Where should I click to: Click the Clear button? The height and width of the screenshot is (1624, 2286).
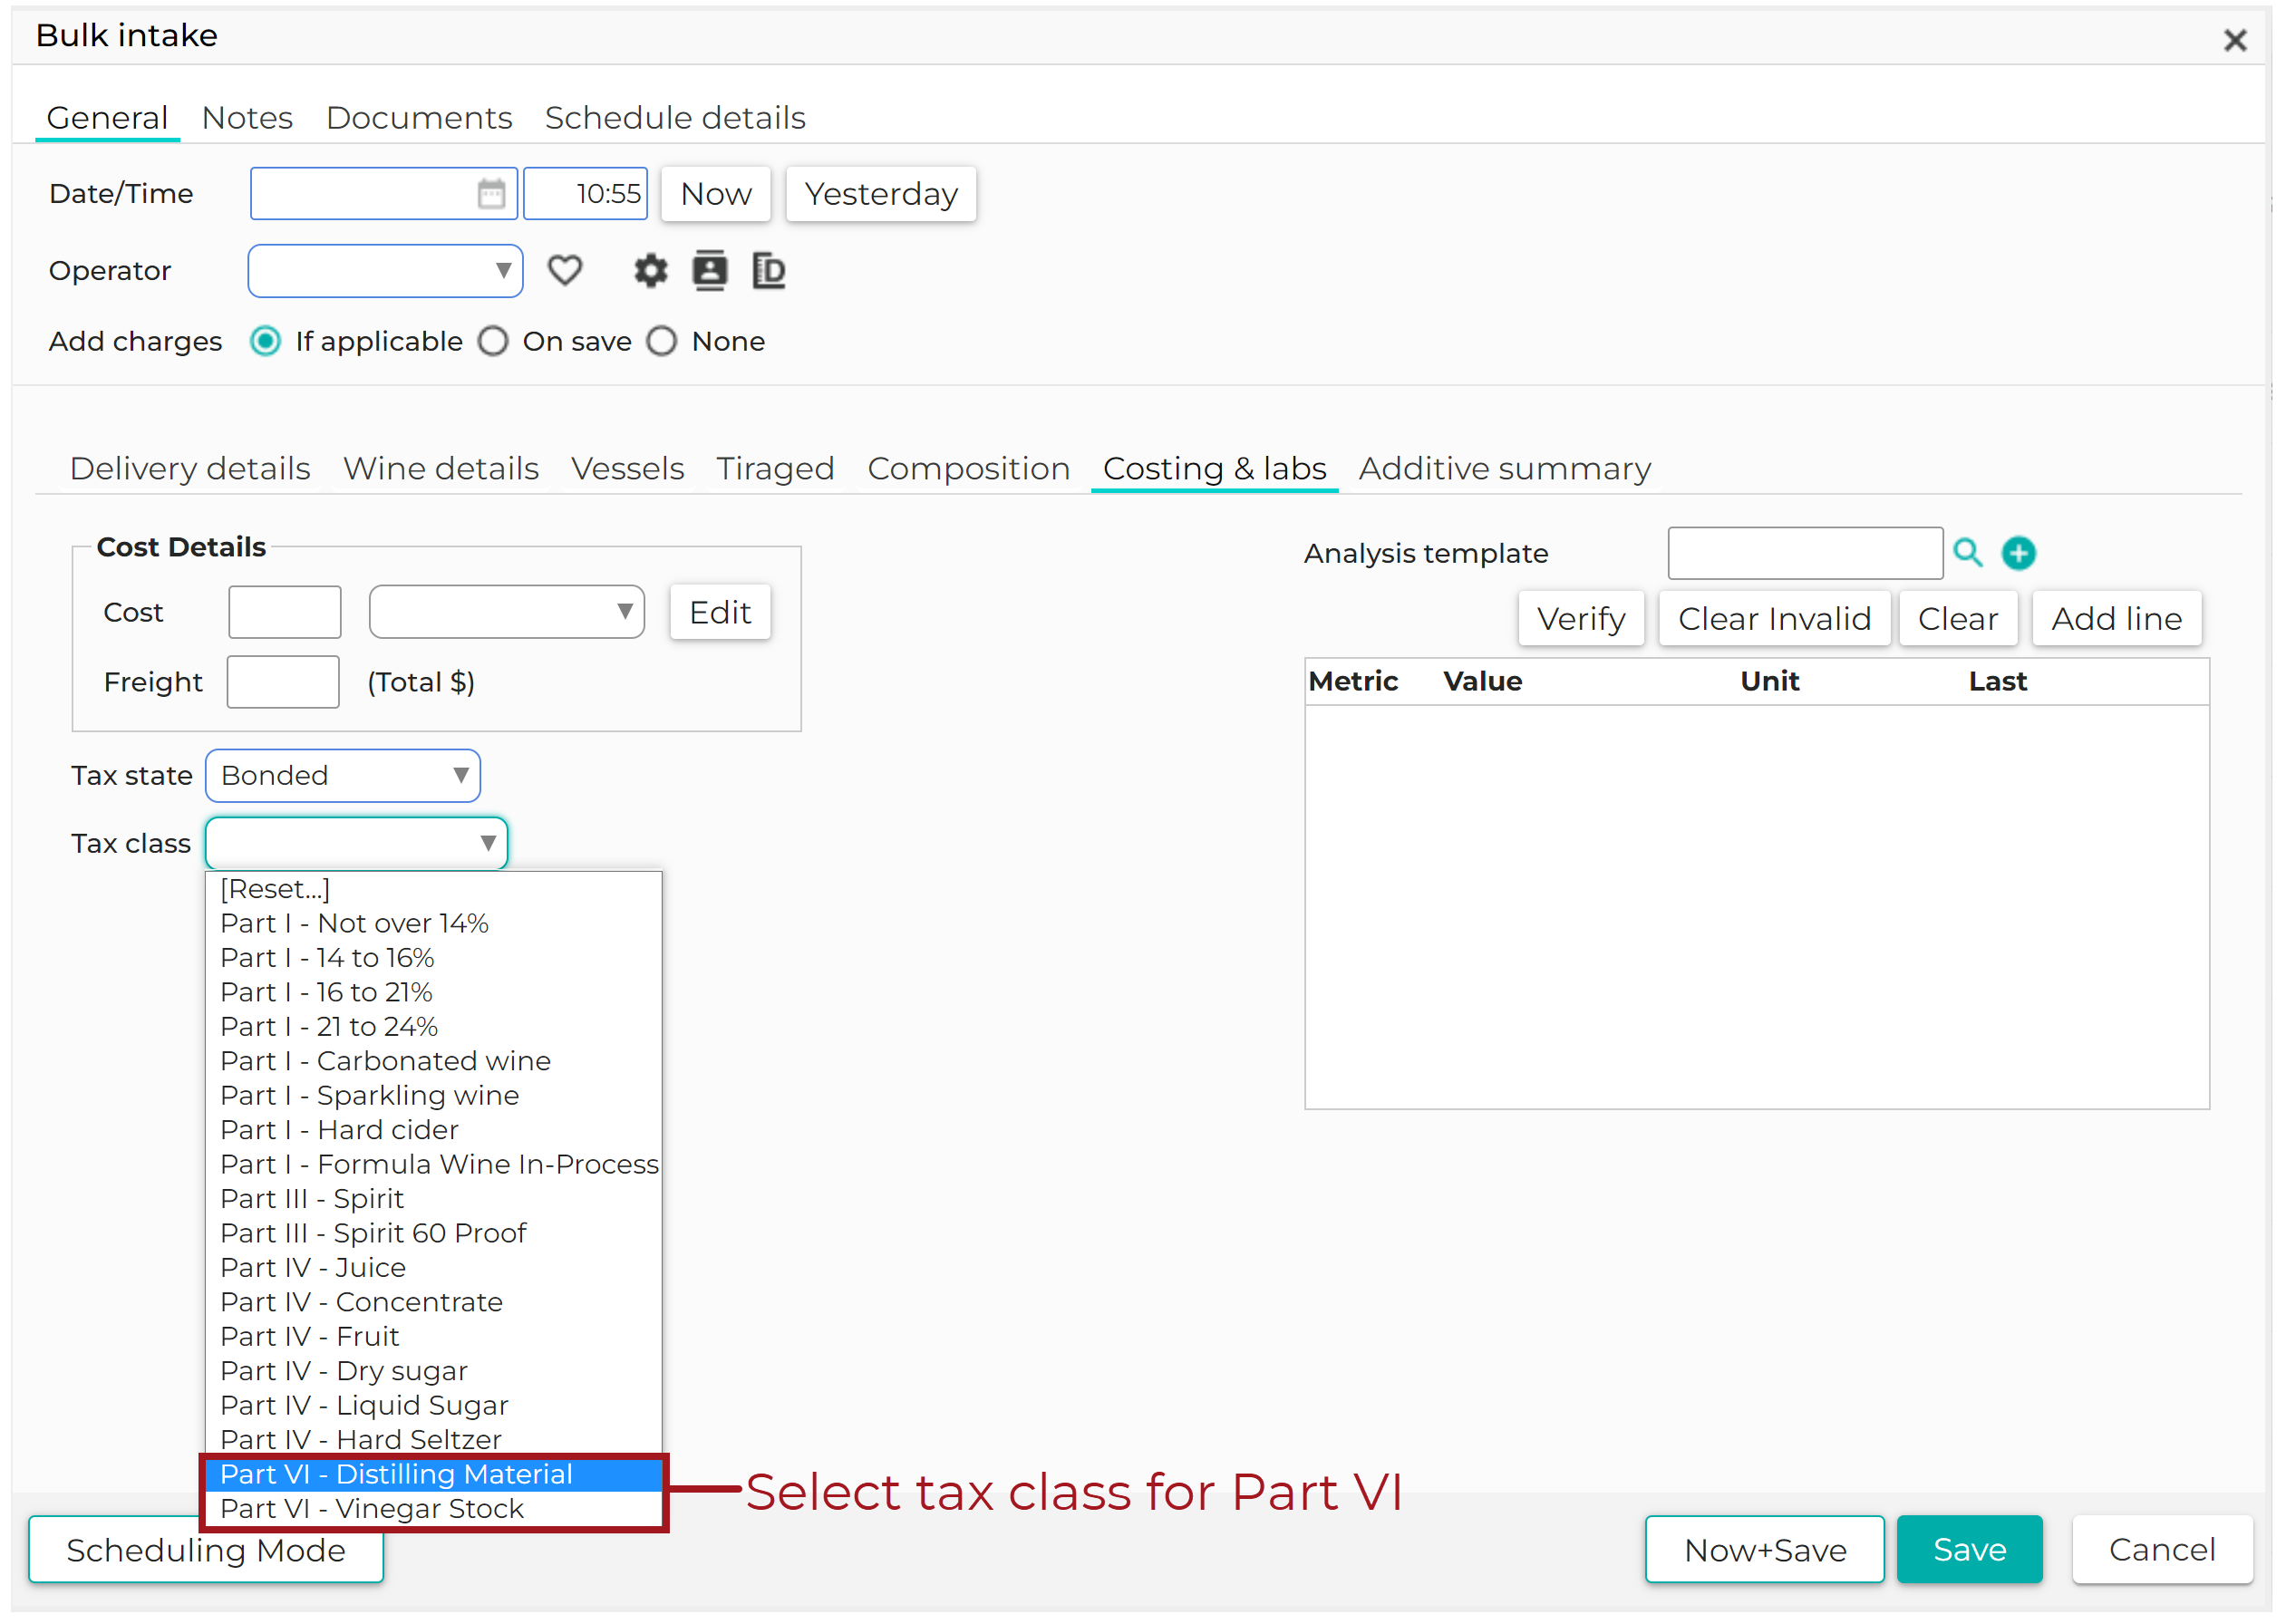point(1957,619)
